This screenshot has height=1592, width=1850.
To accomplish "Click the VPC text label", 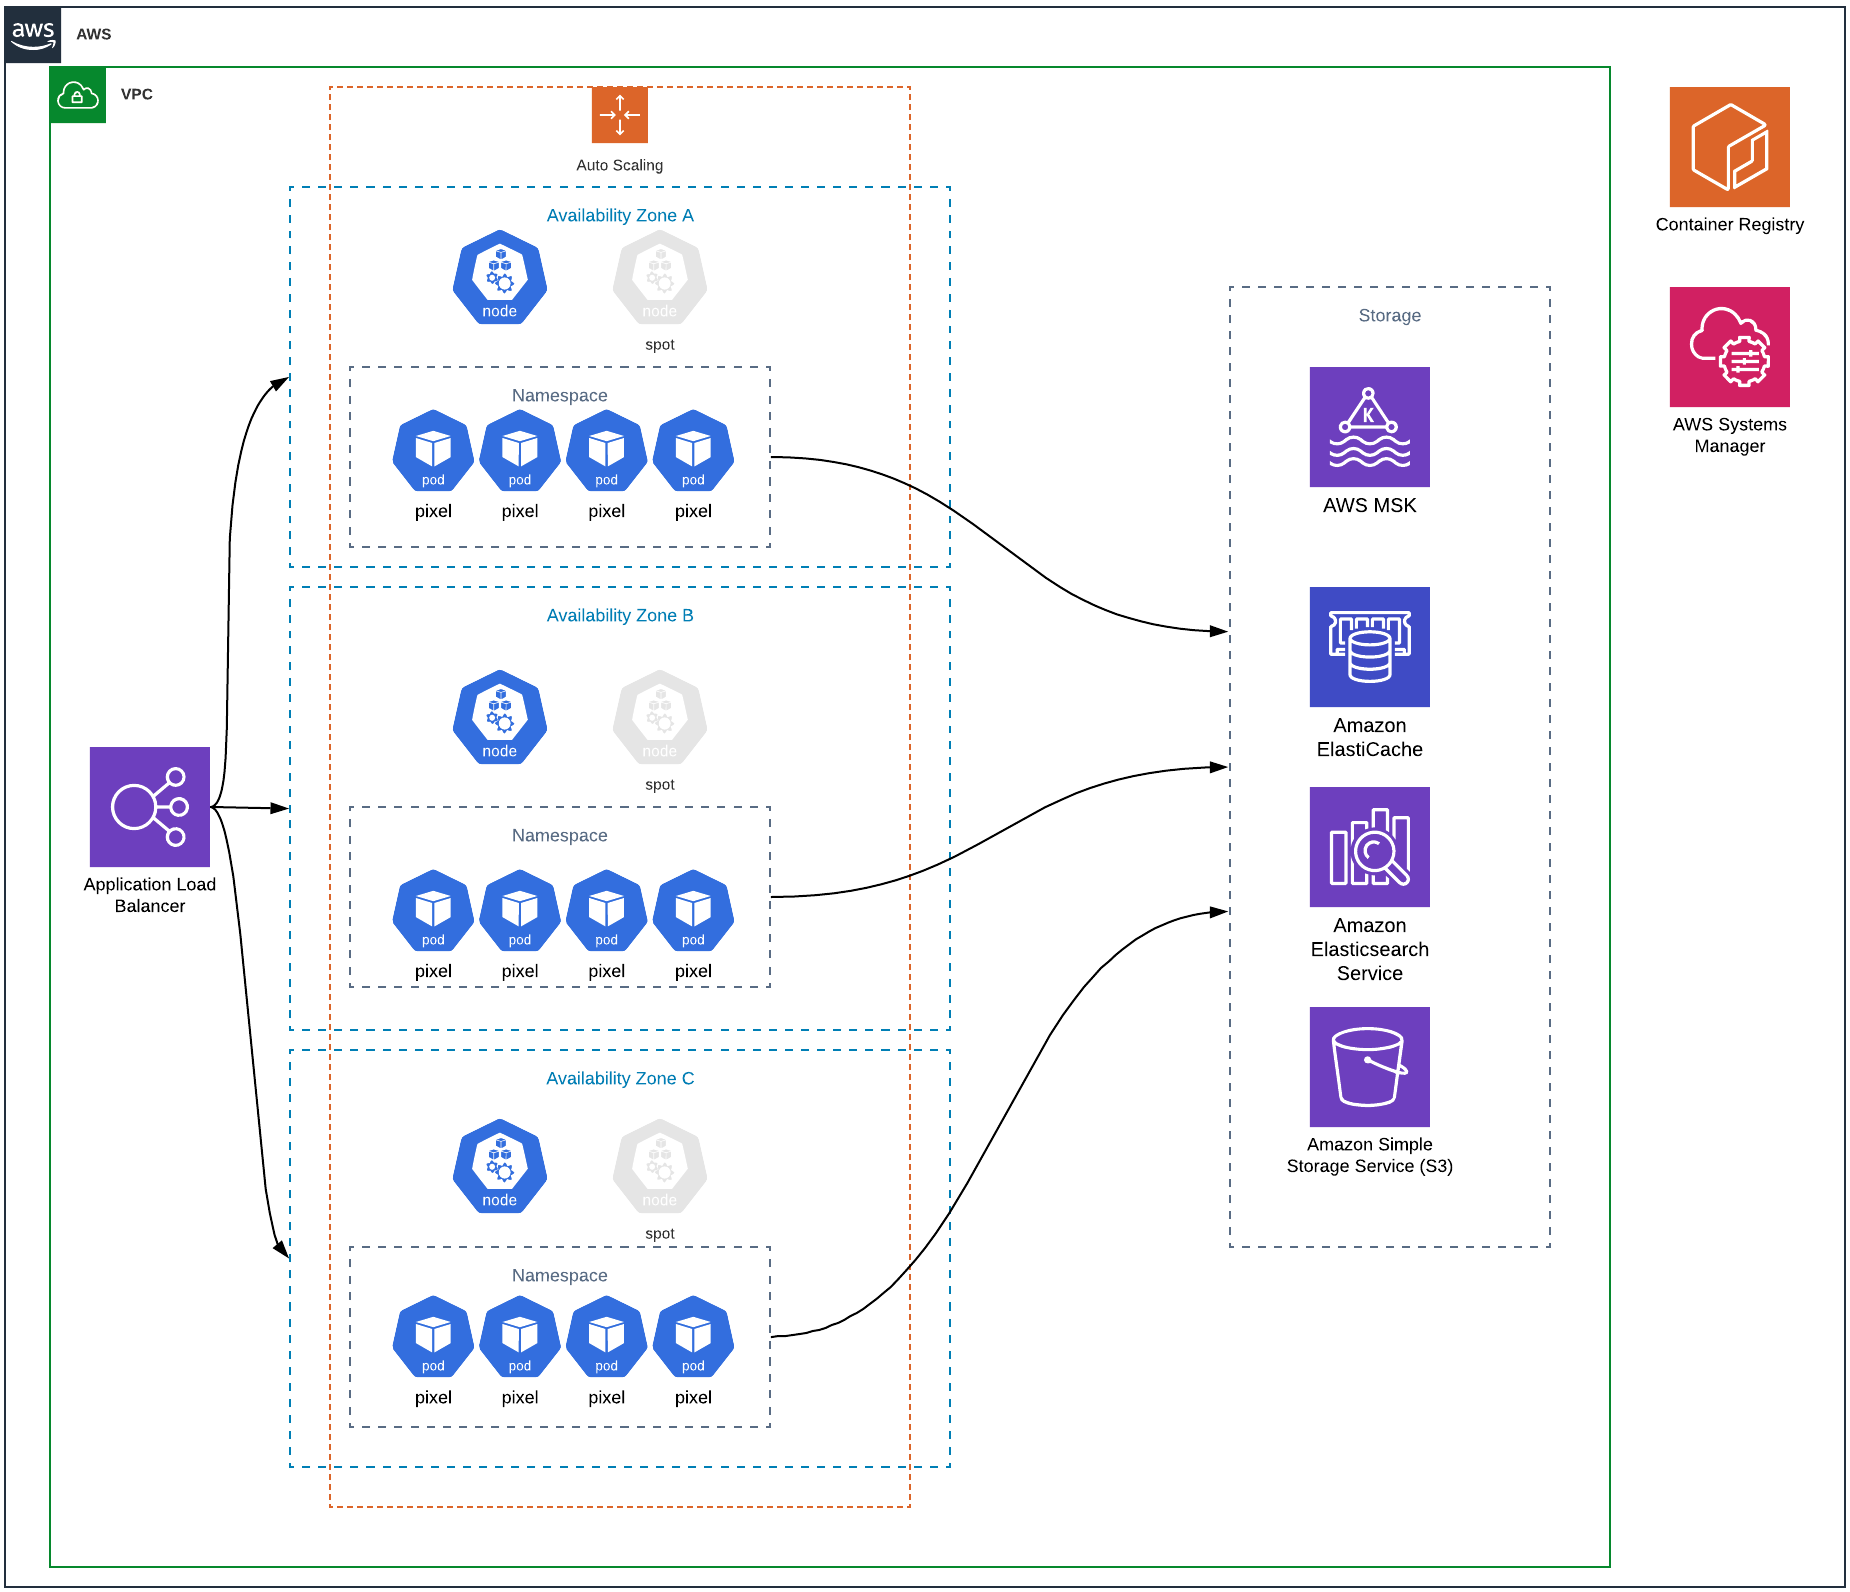I will [x=137, y=94].
